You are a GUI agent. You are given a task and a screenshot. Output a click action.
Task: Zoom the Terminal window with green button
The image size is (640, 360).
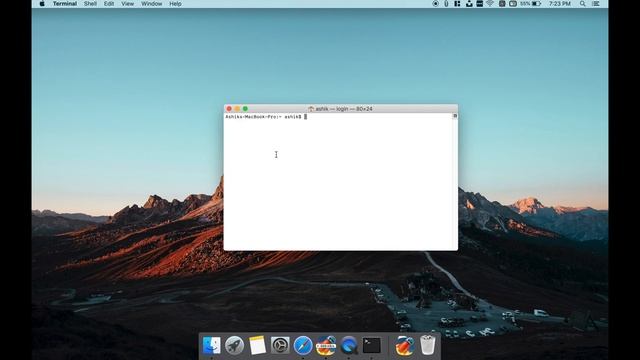[245, 109]
